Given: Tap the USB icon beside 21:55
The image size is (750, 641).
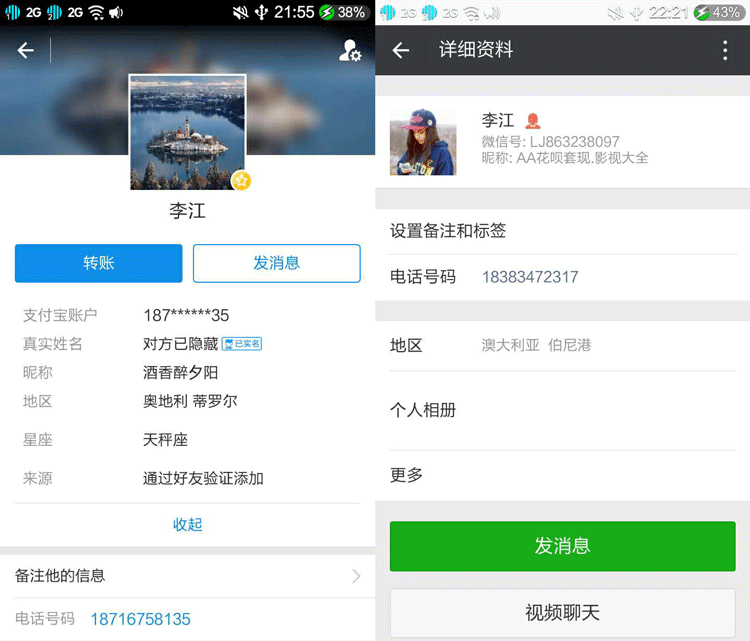Looking at the screenshot, I should coord(261,12).
